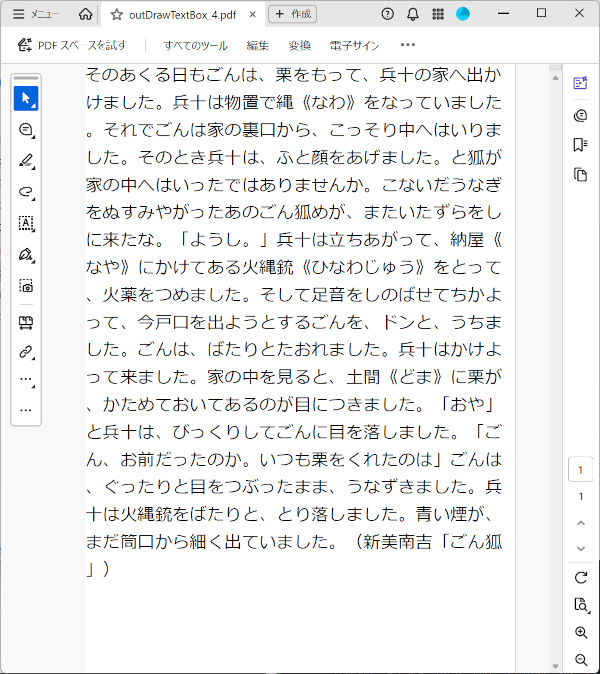Choose the fill and sign pen tool
The image size is (600, 674).
(27, 254)
